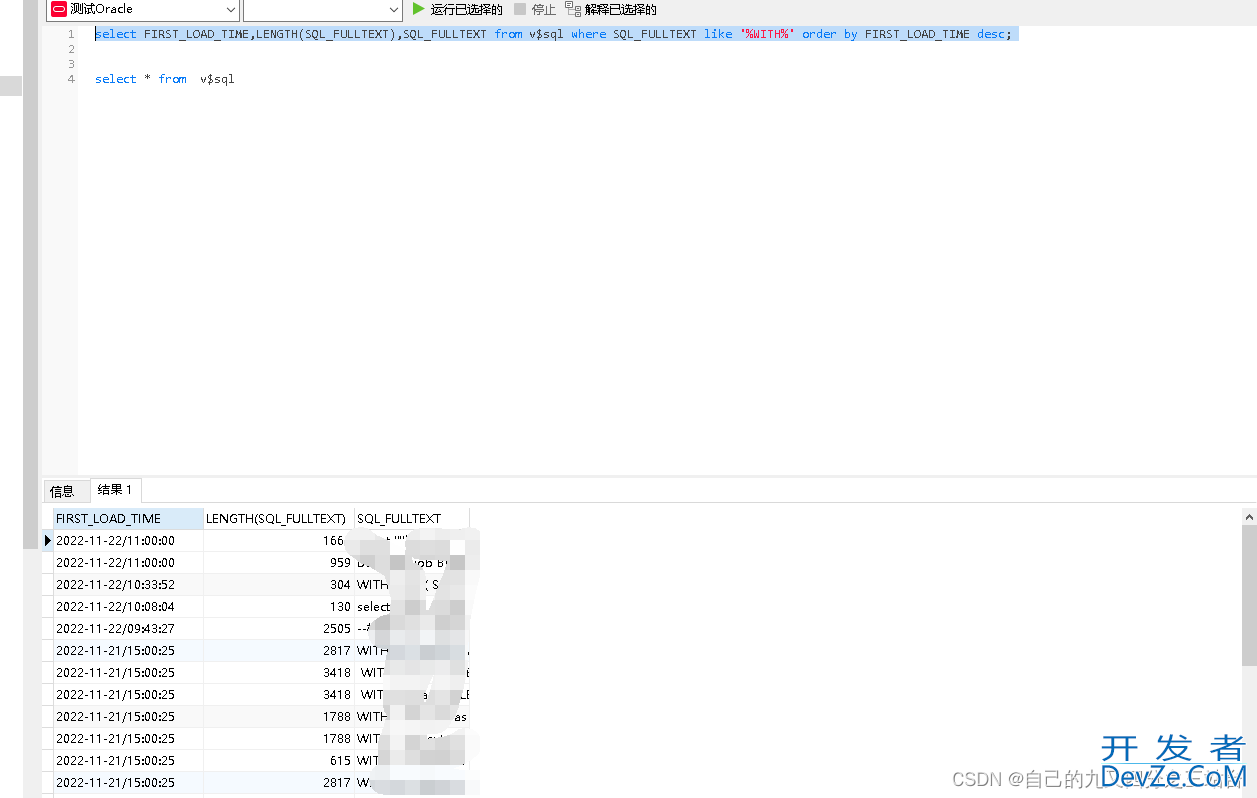Click the green Run Selected play icon
1257x798 pixels.
[x=419, y=9]
